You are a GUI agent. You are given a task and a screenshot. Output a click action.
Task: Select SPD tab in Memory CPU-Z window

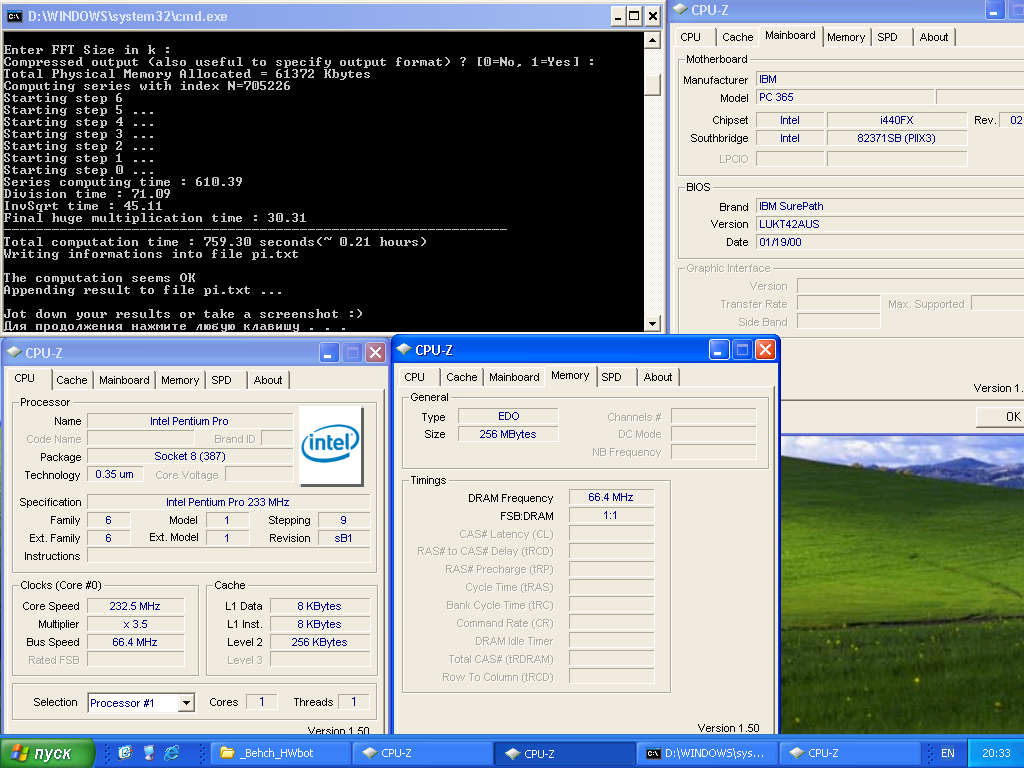click(611, 377)
